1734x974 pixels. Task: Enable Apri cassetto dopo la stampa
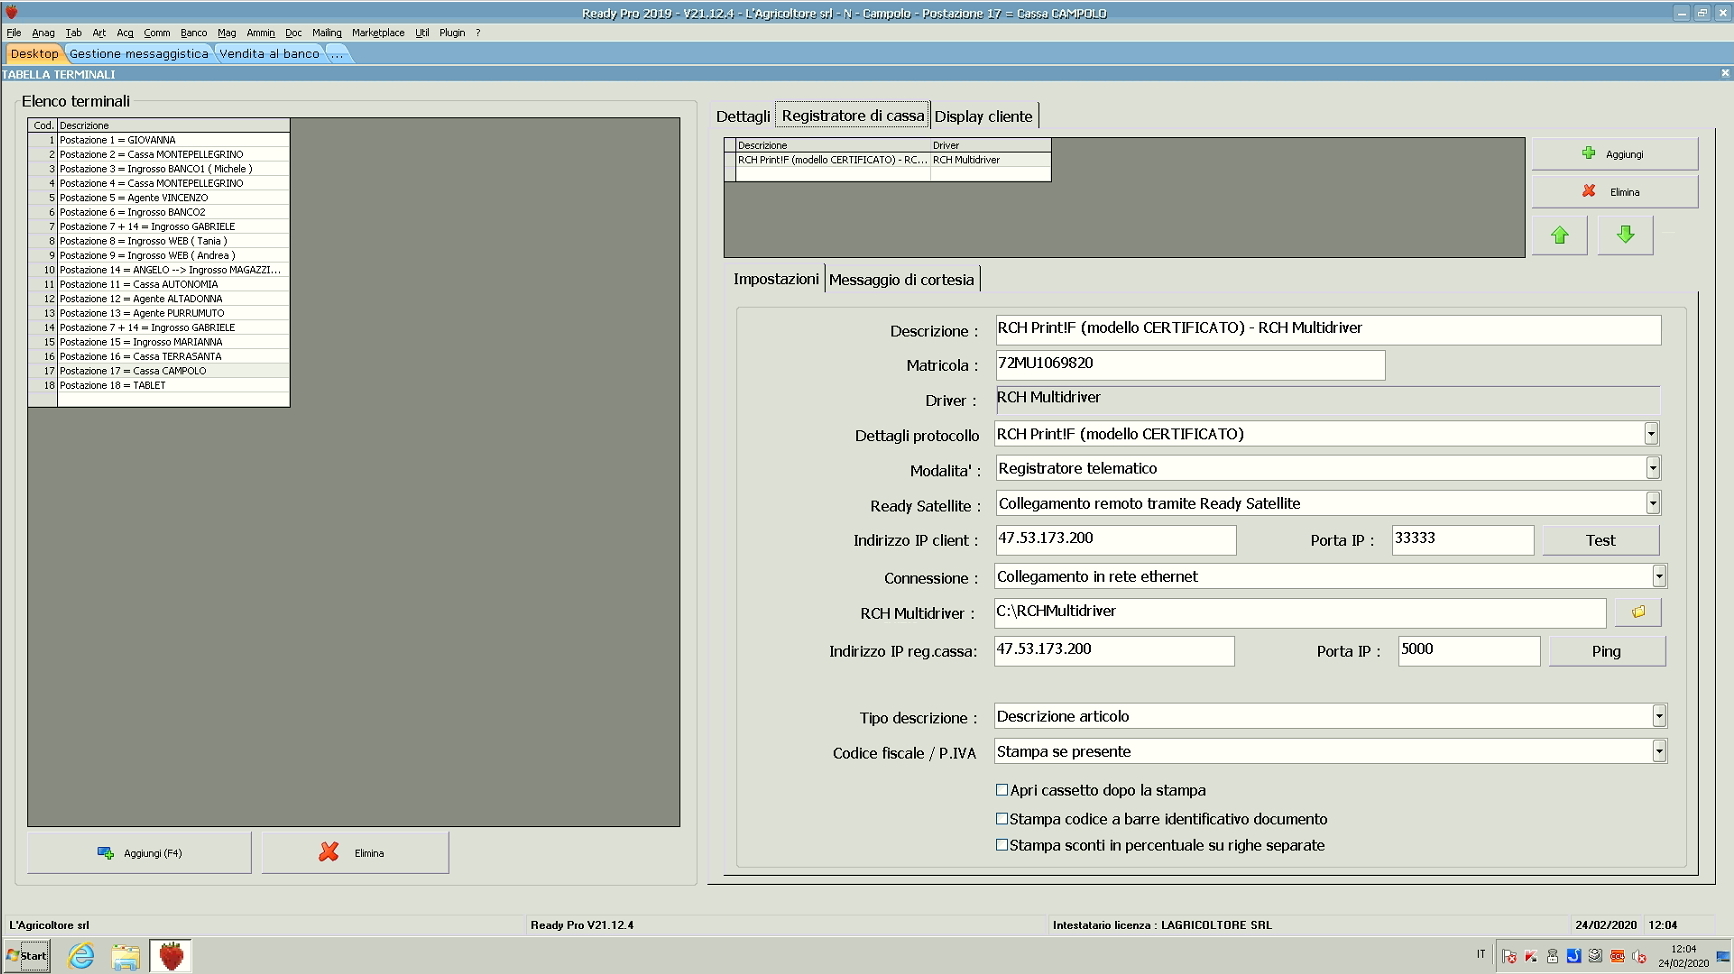point(1002,790)
